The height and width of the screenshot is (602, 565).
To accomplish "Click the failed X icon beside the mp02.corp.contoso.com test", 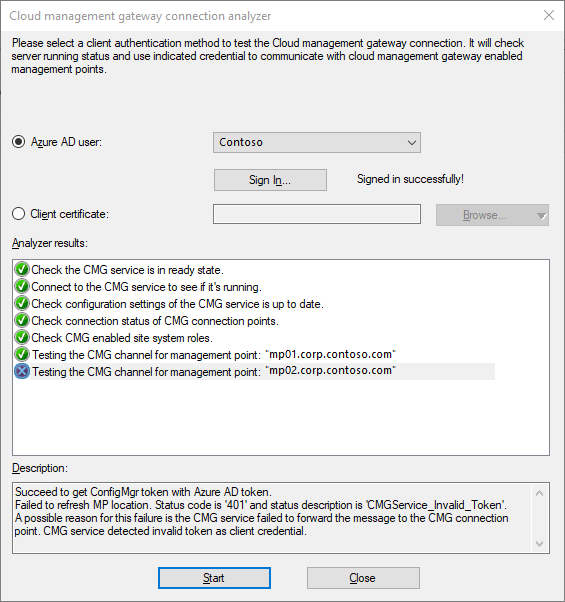I will (x=22, y=371).
